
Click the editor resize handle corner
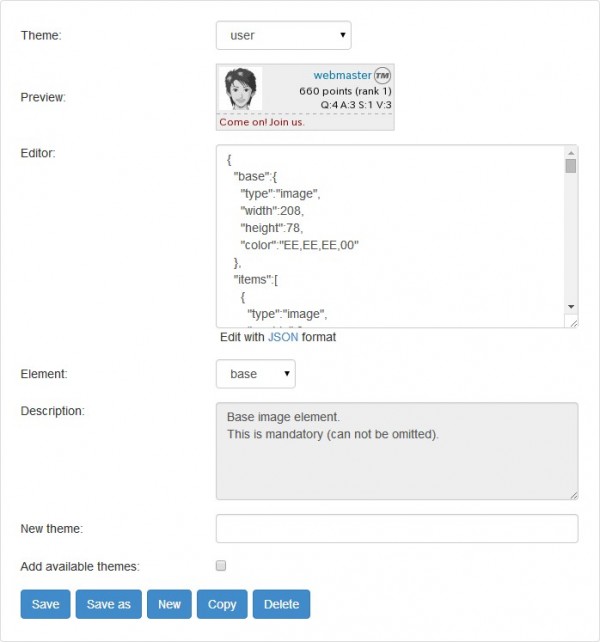tap(572, 322)
